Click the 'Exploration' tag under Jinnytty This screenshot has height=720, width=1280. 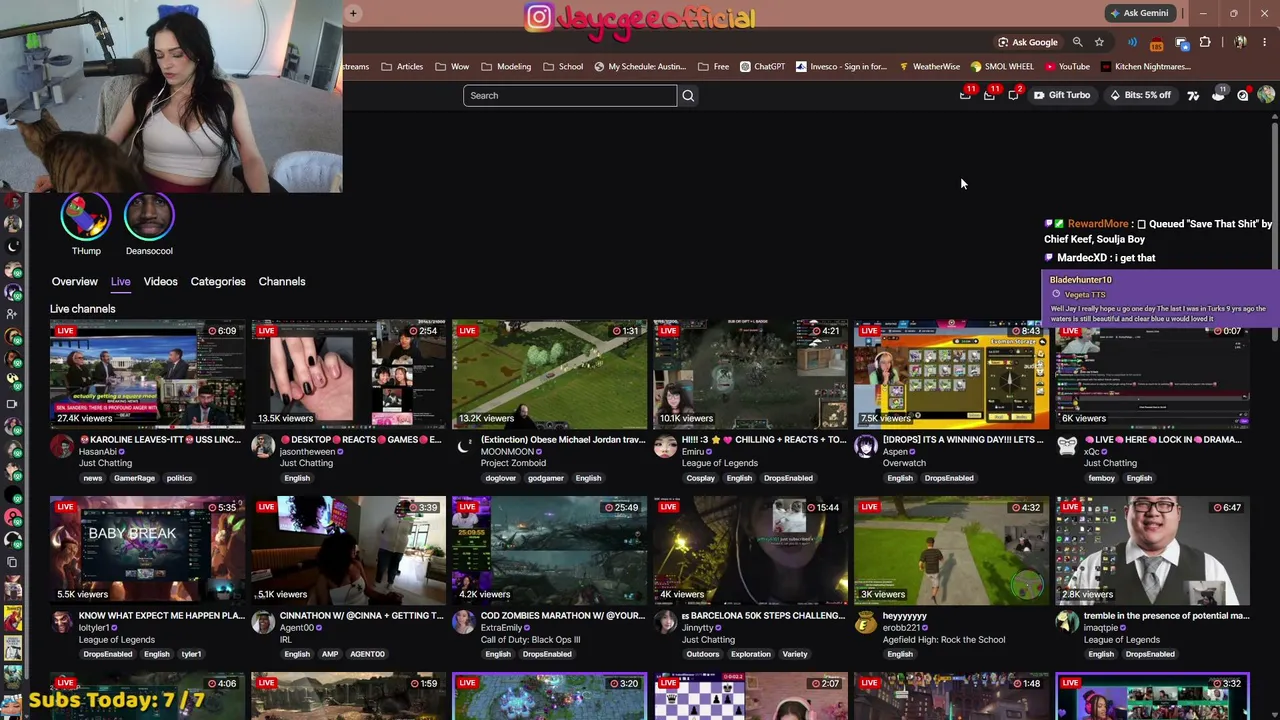click(750, 654)
